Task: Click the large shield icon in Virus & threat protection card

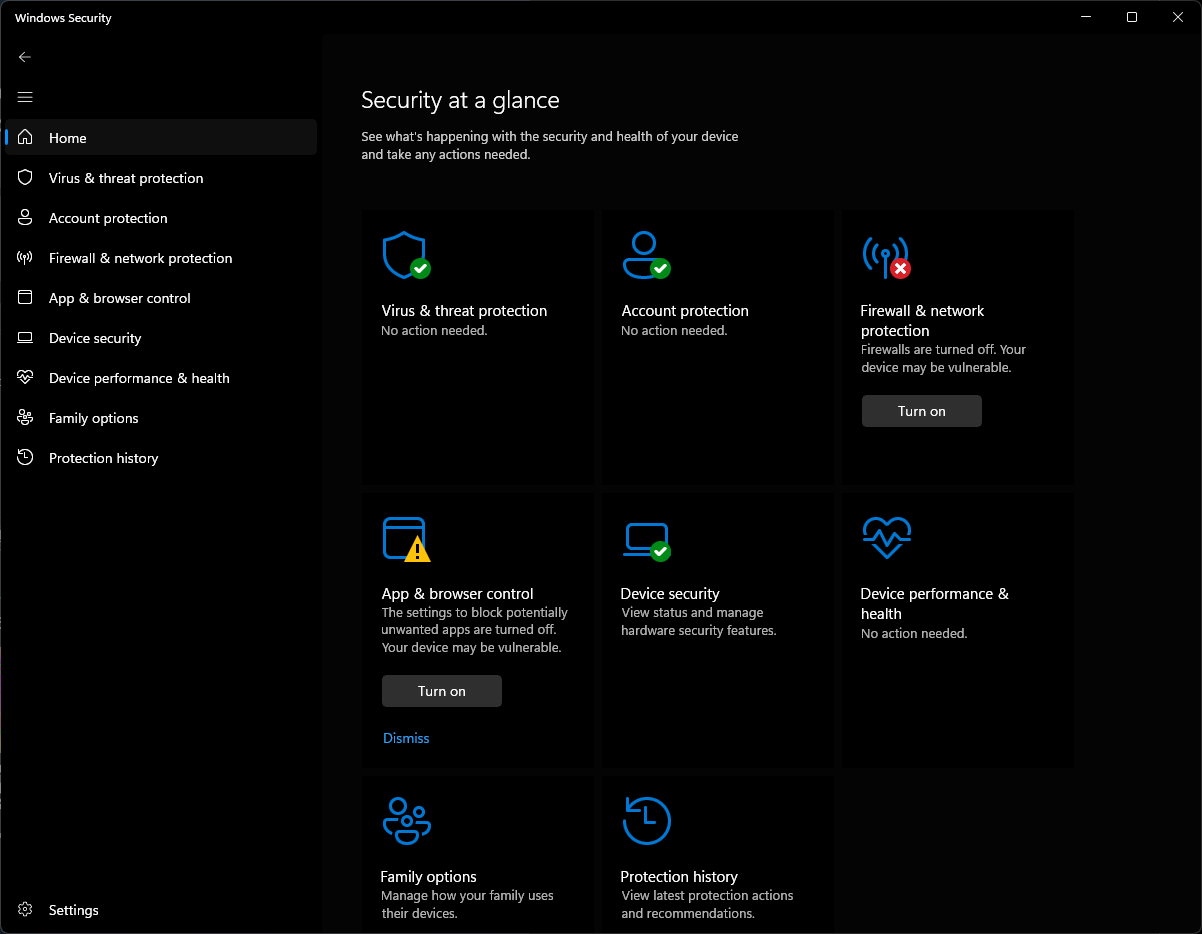Action: click(406, 256)
